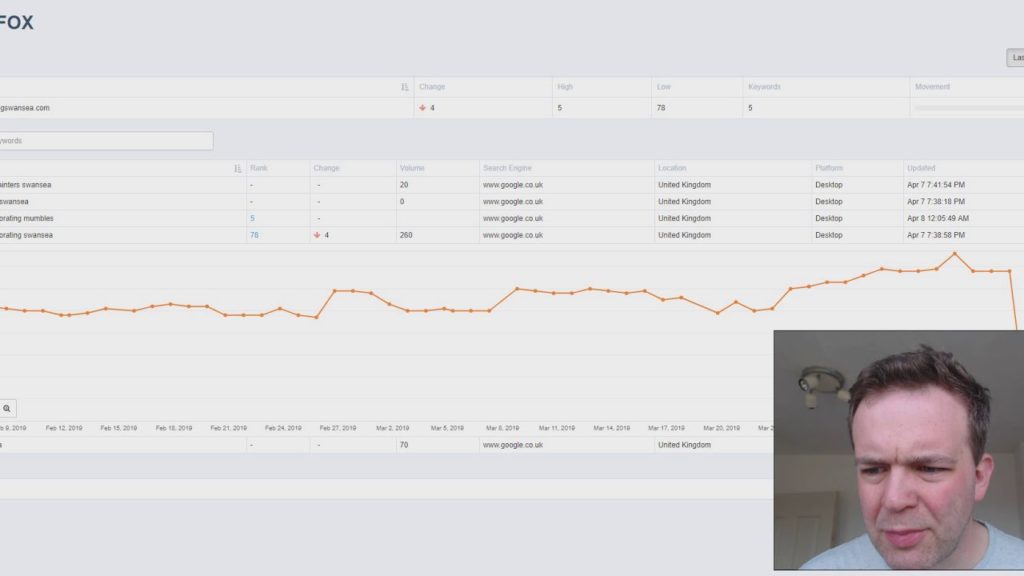The image size is (1024, 576).
Task: Open the rank 78 link for swansea
Action: coord(254,235)
